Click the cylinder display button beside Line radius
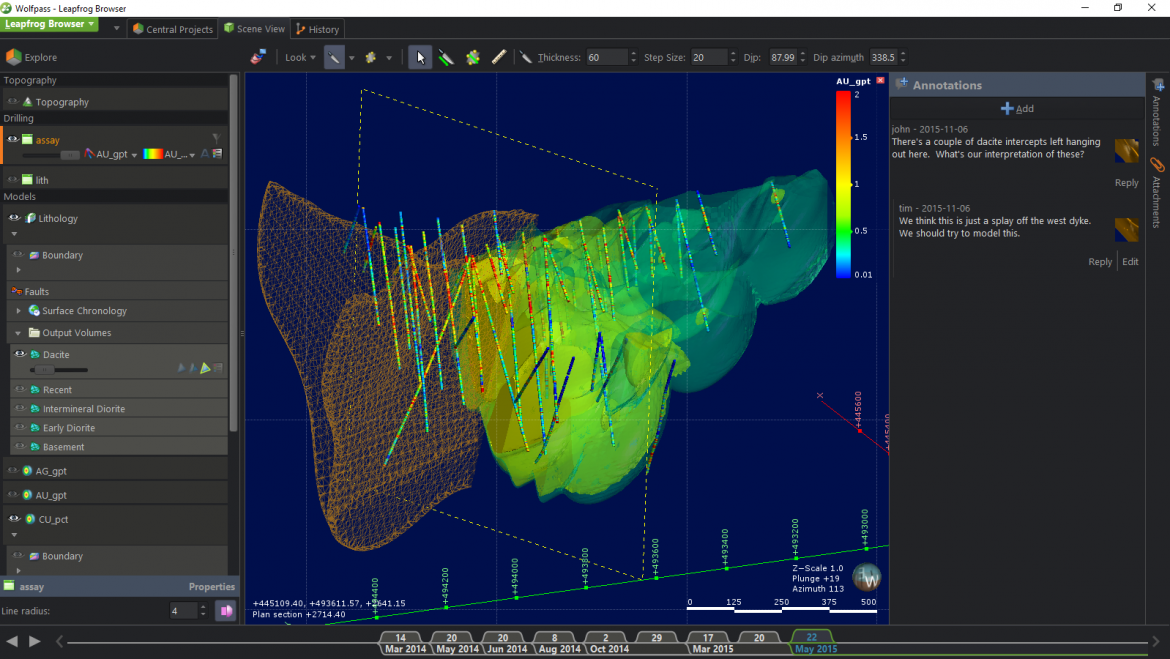The height and width of the screenshot is (659, 1170). (x=225, y=611)
